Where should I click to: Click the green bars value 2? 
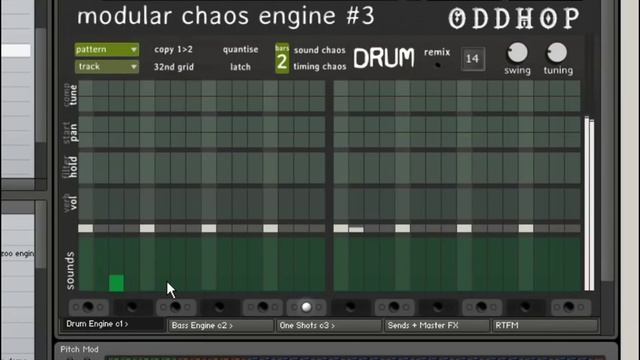click(282, 59)
